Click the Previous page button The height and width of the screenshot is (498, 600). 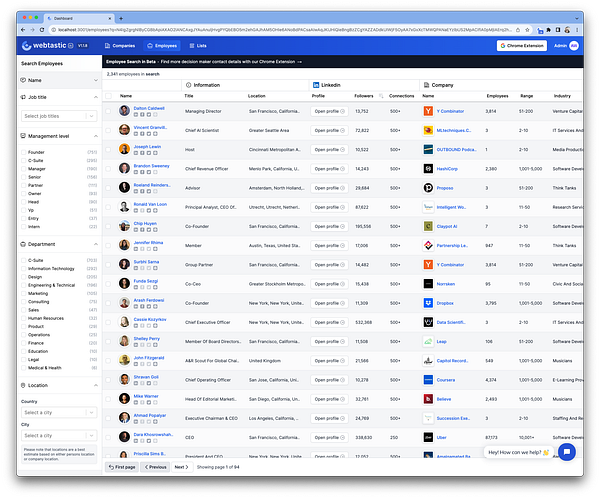[x=155, y=467]
